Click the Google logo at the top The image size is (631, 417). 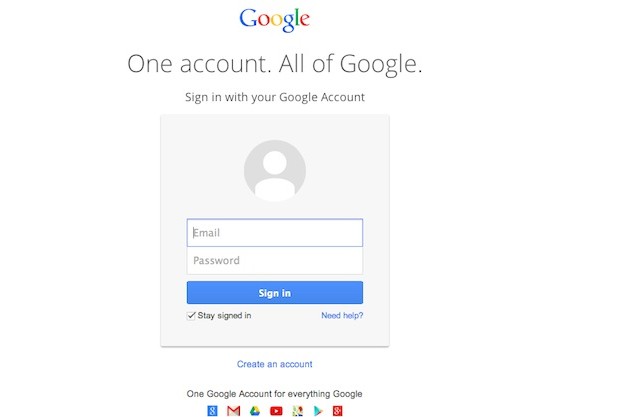(x=275, y=19)
